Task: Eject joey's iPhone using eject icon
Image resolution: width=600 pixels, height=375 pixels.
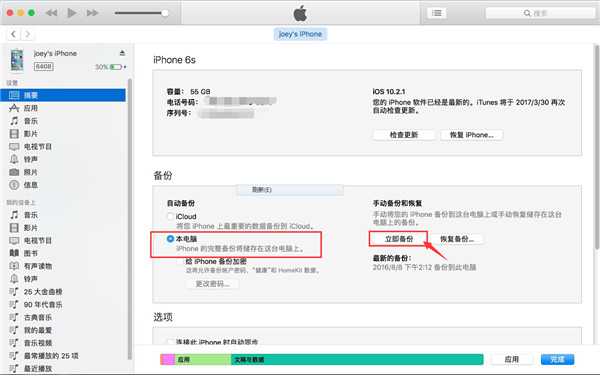Action: 122,53
